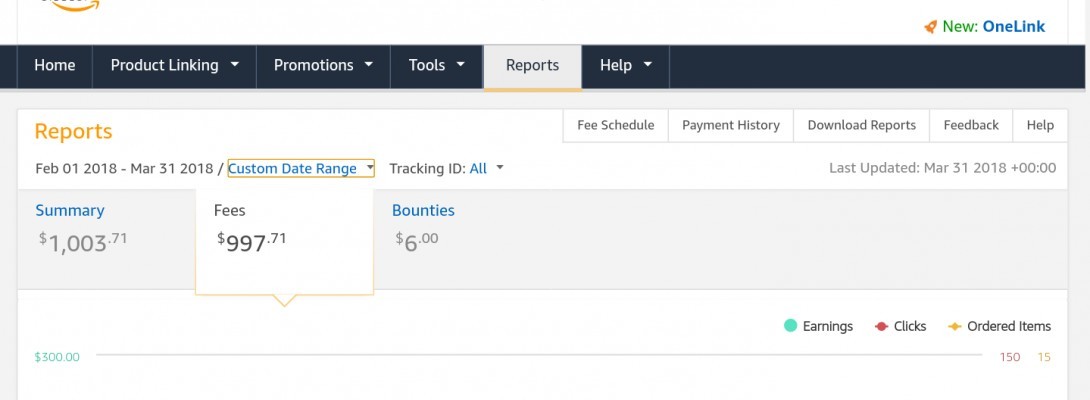This screenshot has width=1090, height=400.
Task: Click the OneLink megaphone icon
Action: 930,27
